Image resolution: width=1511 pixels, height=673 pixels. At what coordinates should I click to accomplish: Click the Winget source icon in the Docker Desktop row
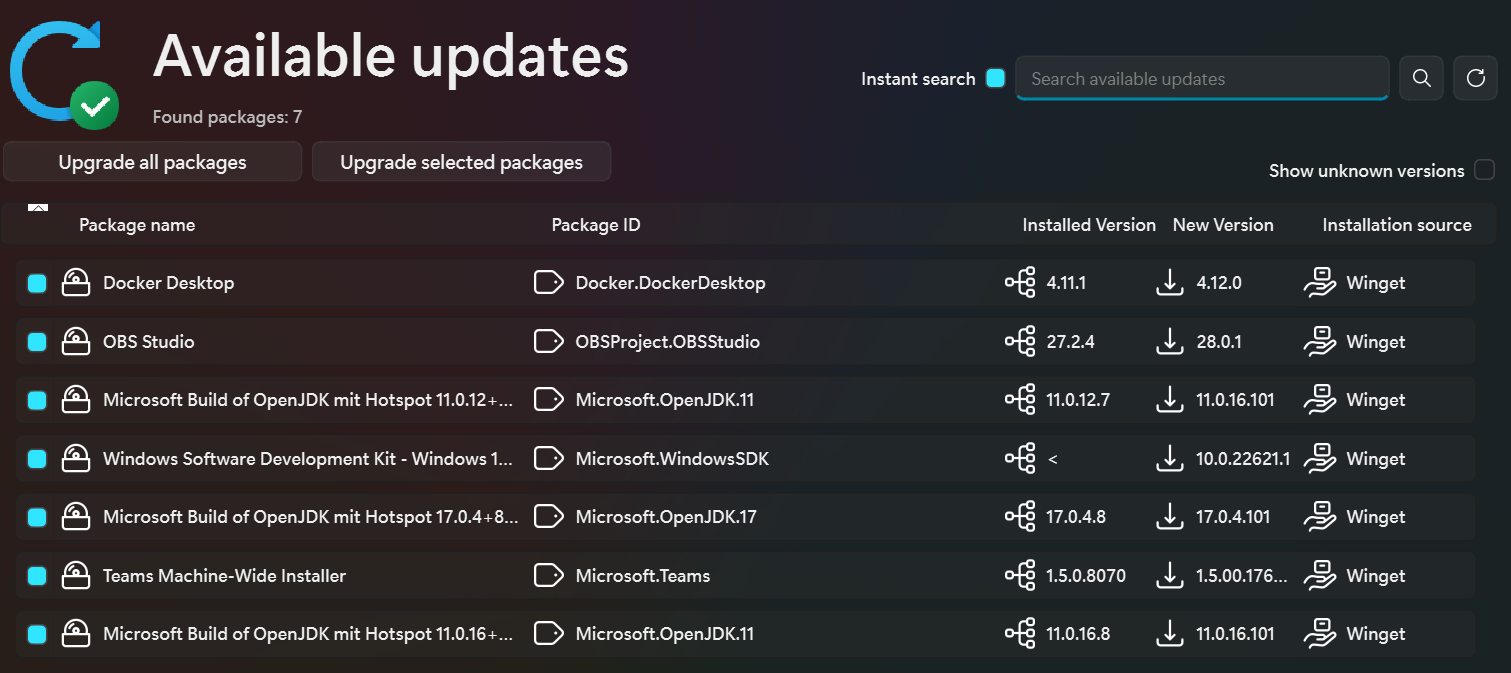tap(1320, 283)
